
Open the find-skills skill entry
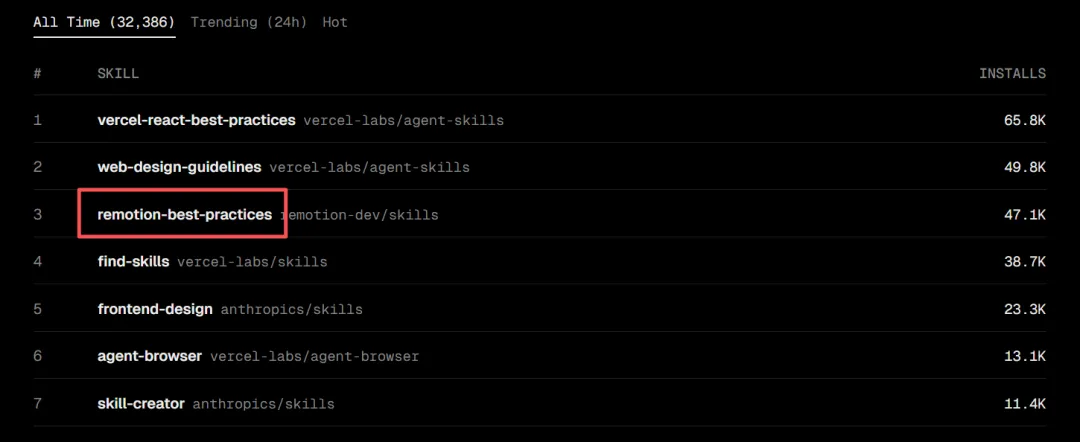point(133,262)
